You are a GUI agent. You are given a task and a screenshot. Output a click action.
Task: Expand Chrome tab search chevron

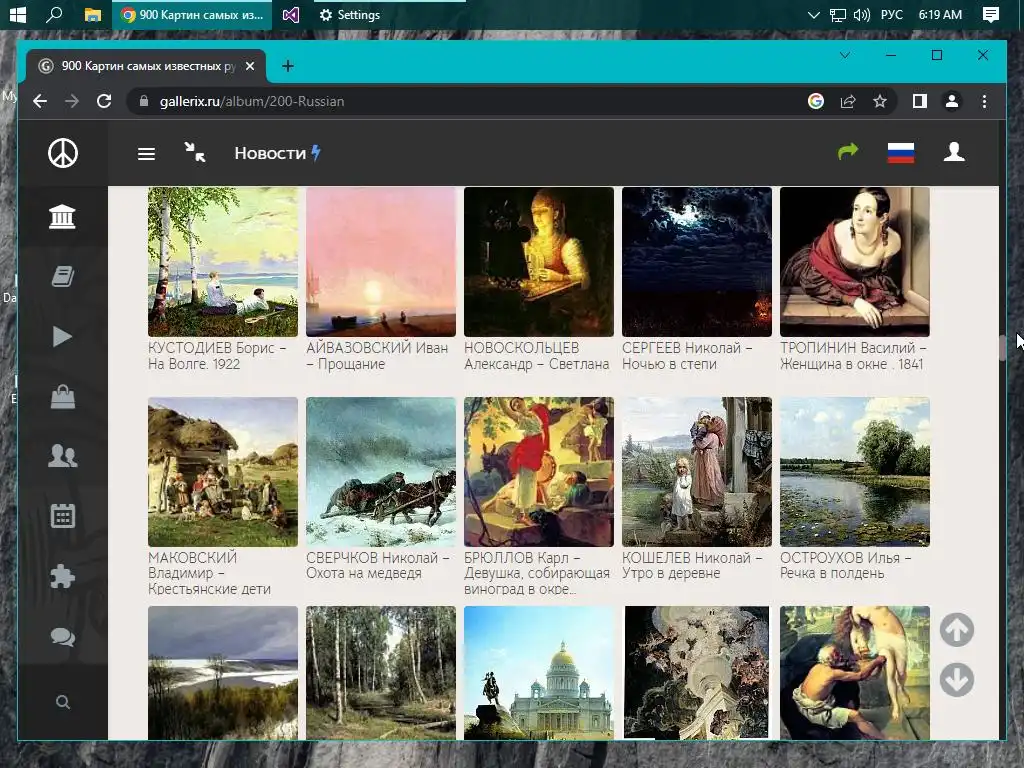(x=844, y=56)
